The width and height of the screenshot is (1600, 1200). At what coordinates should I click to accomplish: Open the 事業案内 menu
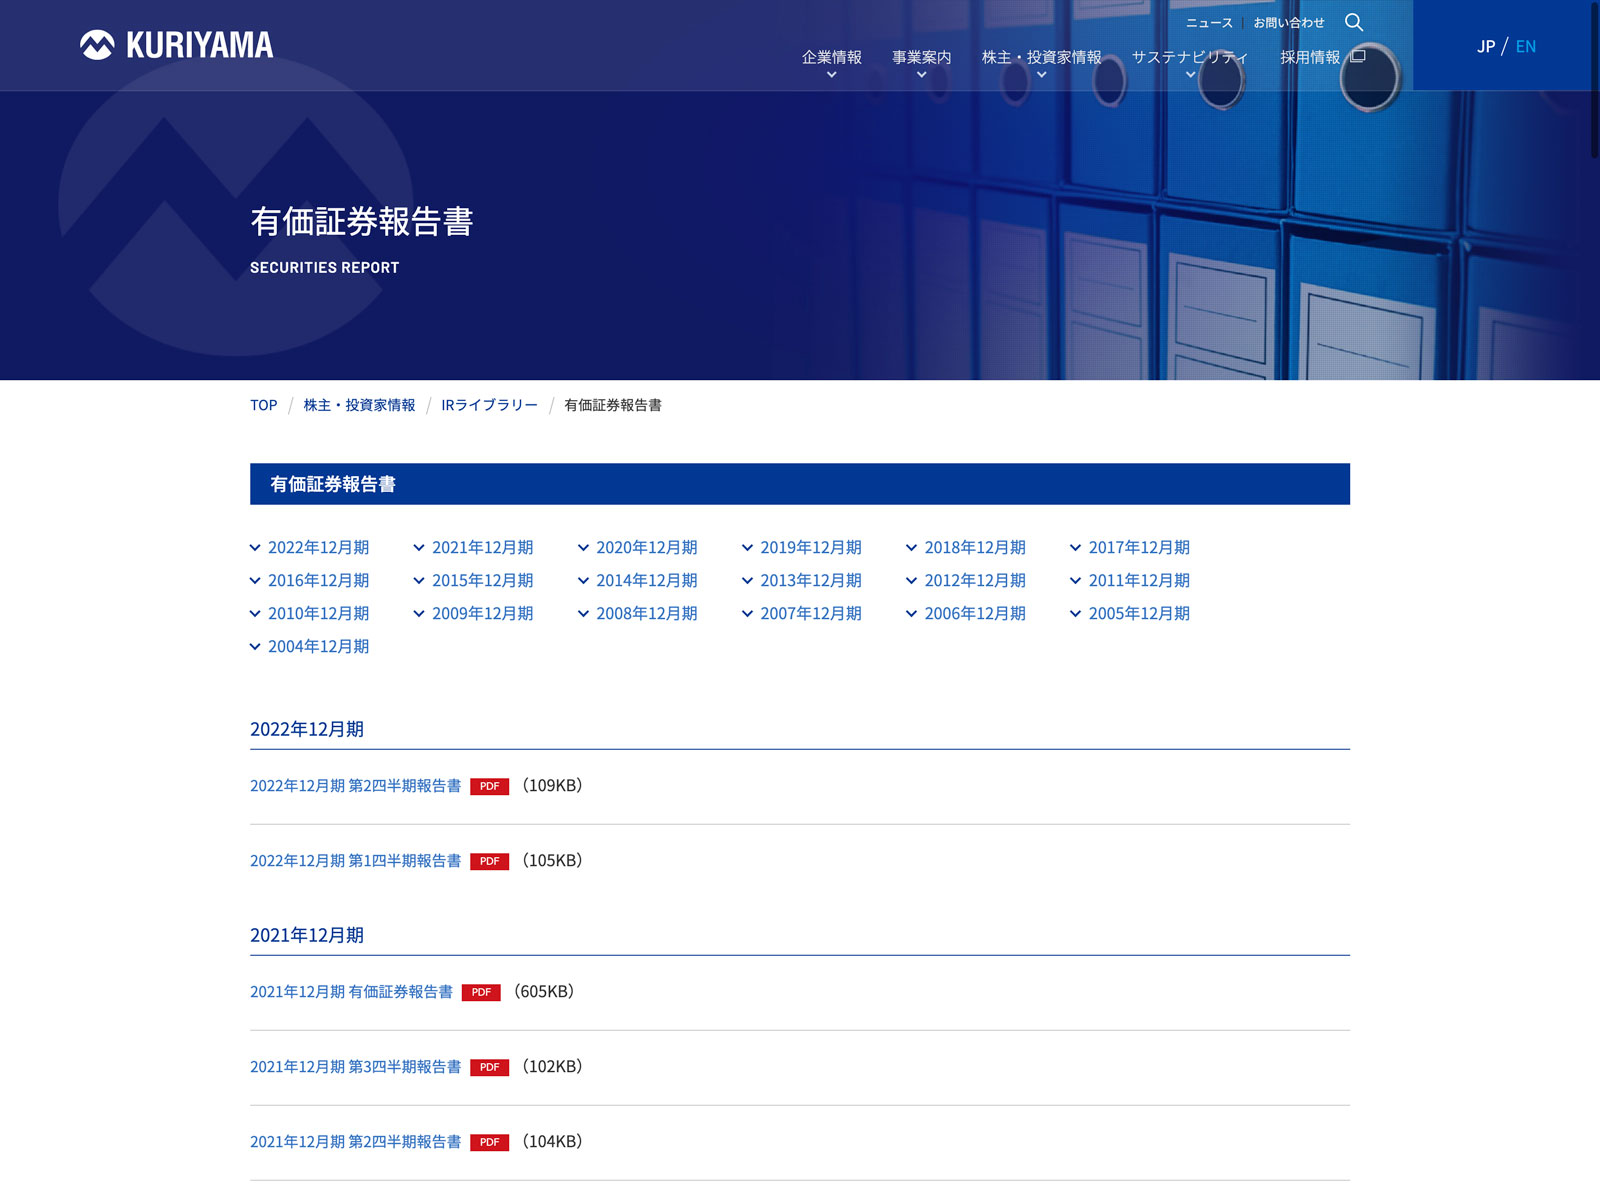921,63
